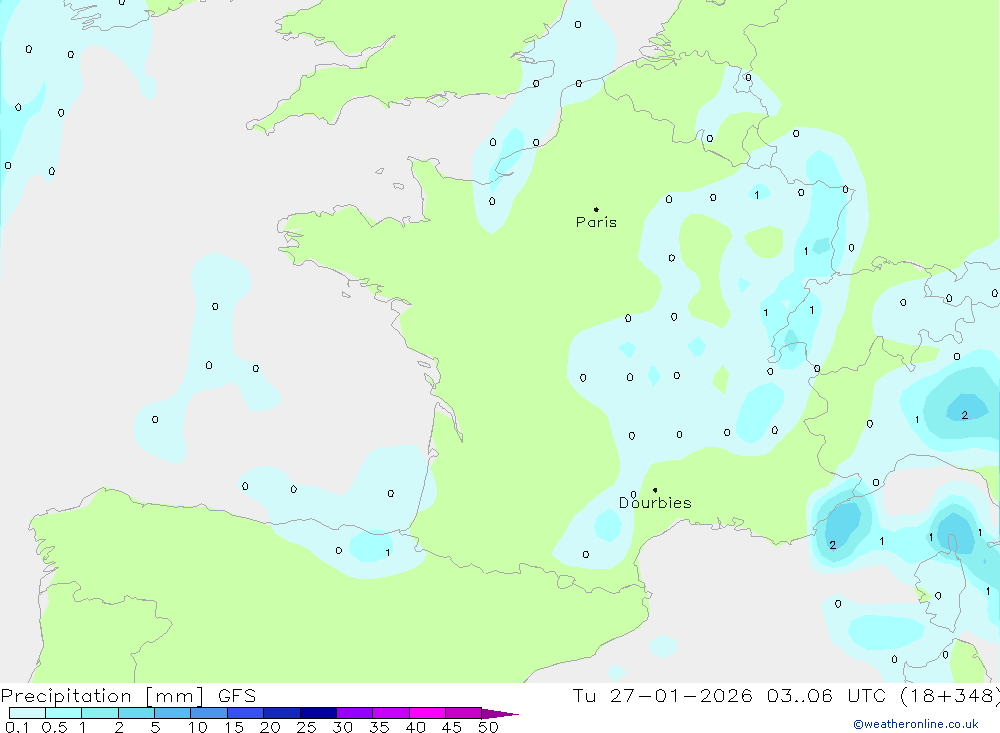Click the '(18+348)' forecast run text
This screenshot has height=733, width=1000.
(x=950, y=695)
